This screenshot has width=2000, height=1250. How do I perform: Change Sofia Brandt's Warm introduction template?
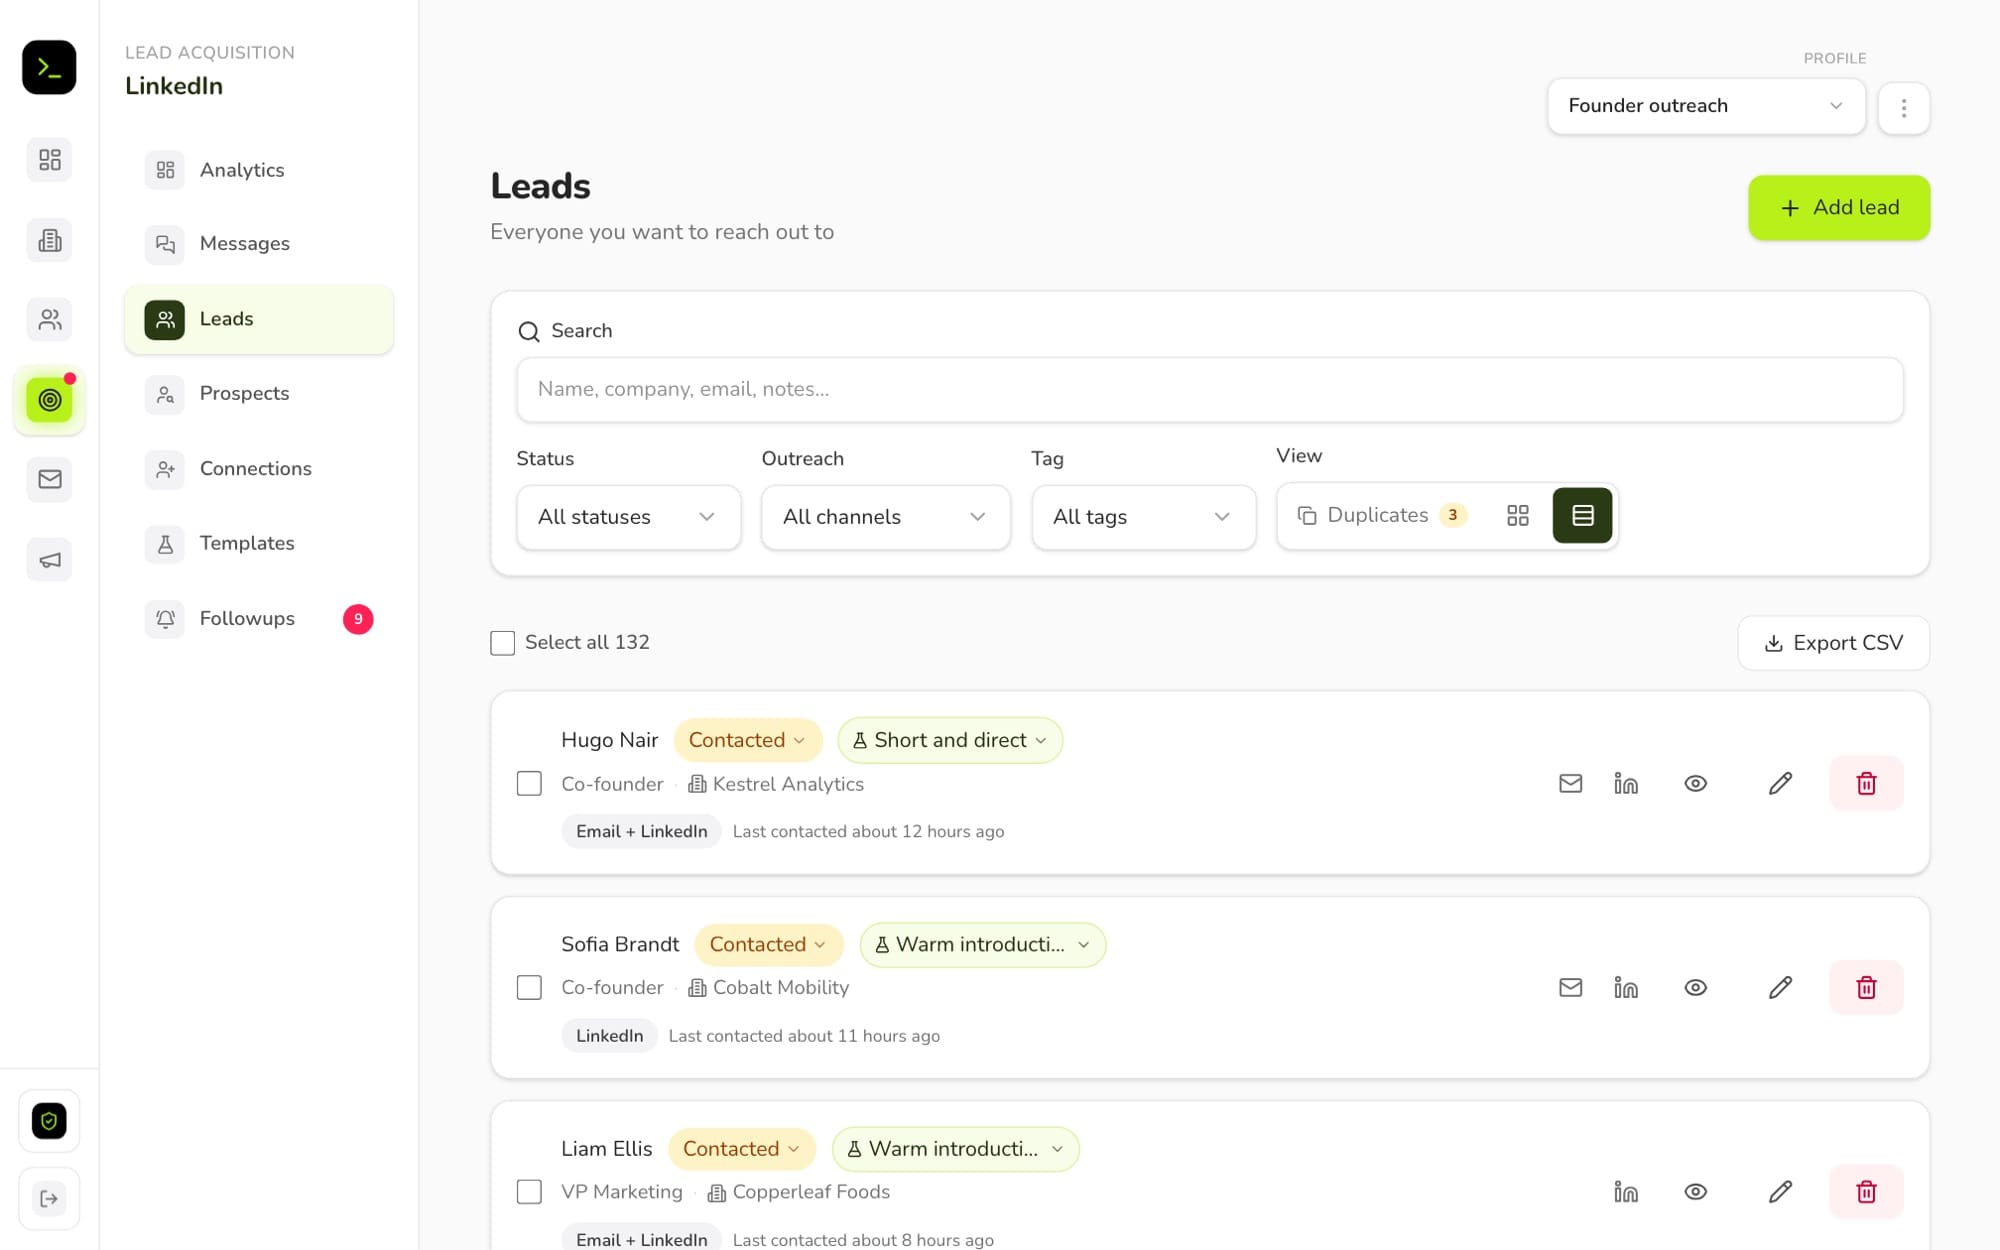[982, 945]
